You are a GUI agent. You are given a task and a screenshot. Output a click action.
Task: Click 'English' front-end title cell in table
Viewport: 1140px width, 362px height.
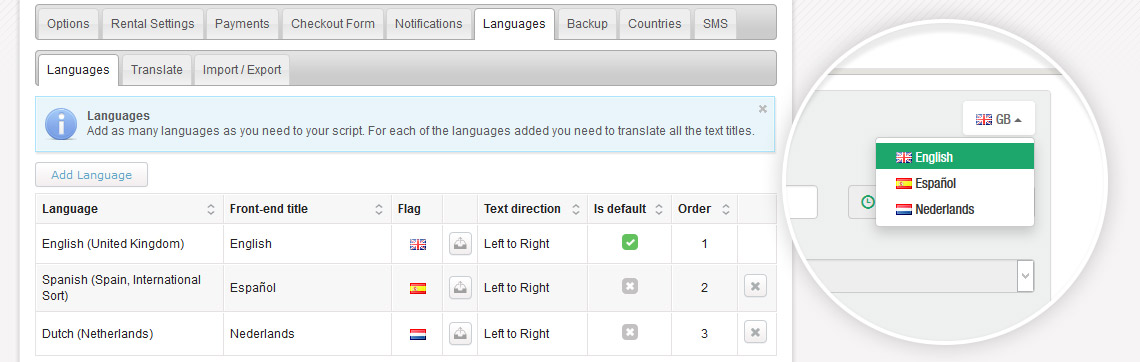(x=307, y=244)
